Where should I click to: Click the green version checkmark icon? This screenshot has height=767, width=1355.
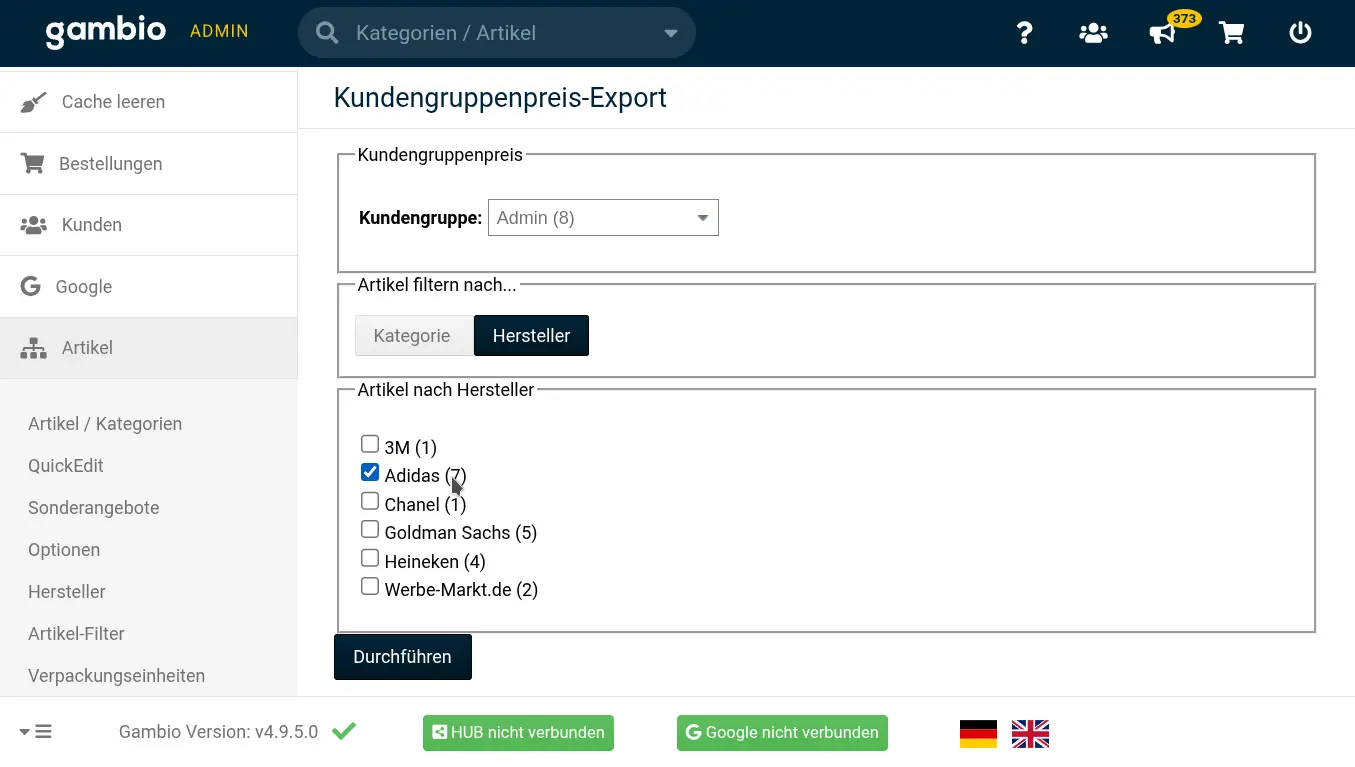coord(344,731)
